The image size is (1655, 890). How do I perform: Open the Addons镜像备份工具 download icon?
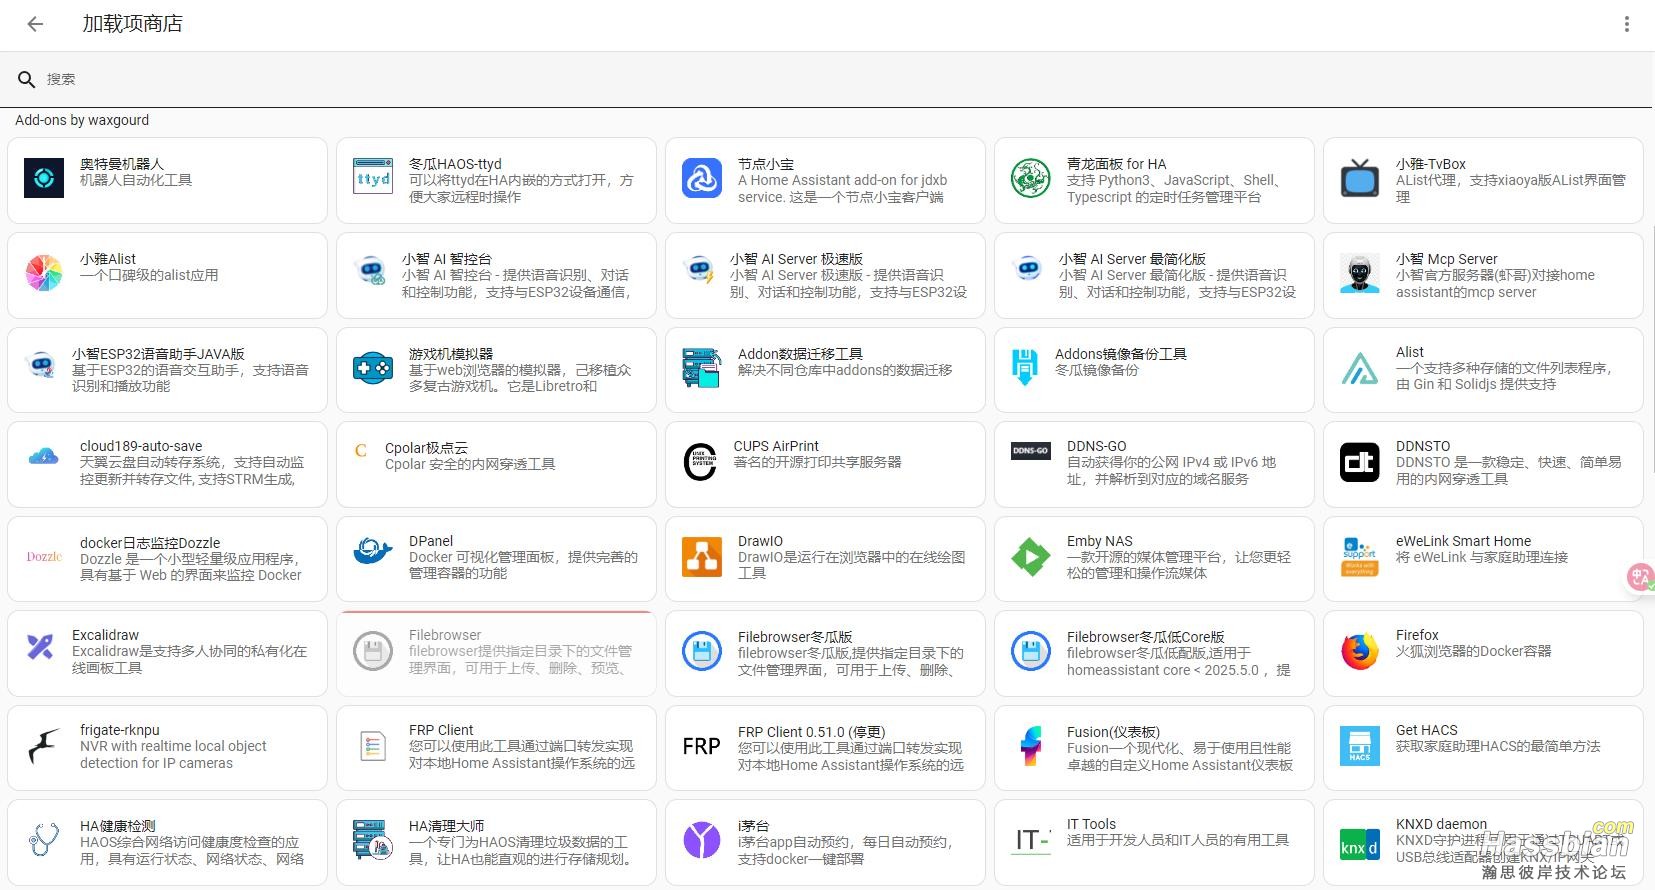click(x=1025, y=367)
